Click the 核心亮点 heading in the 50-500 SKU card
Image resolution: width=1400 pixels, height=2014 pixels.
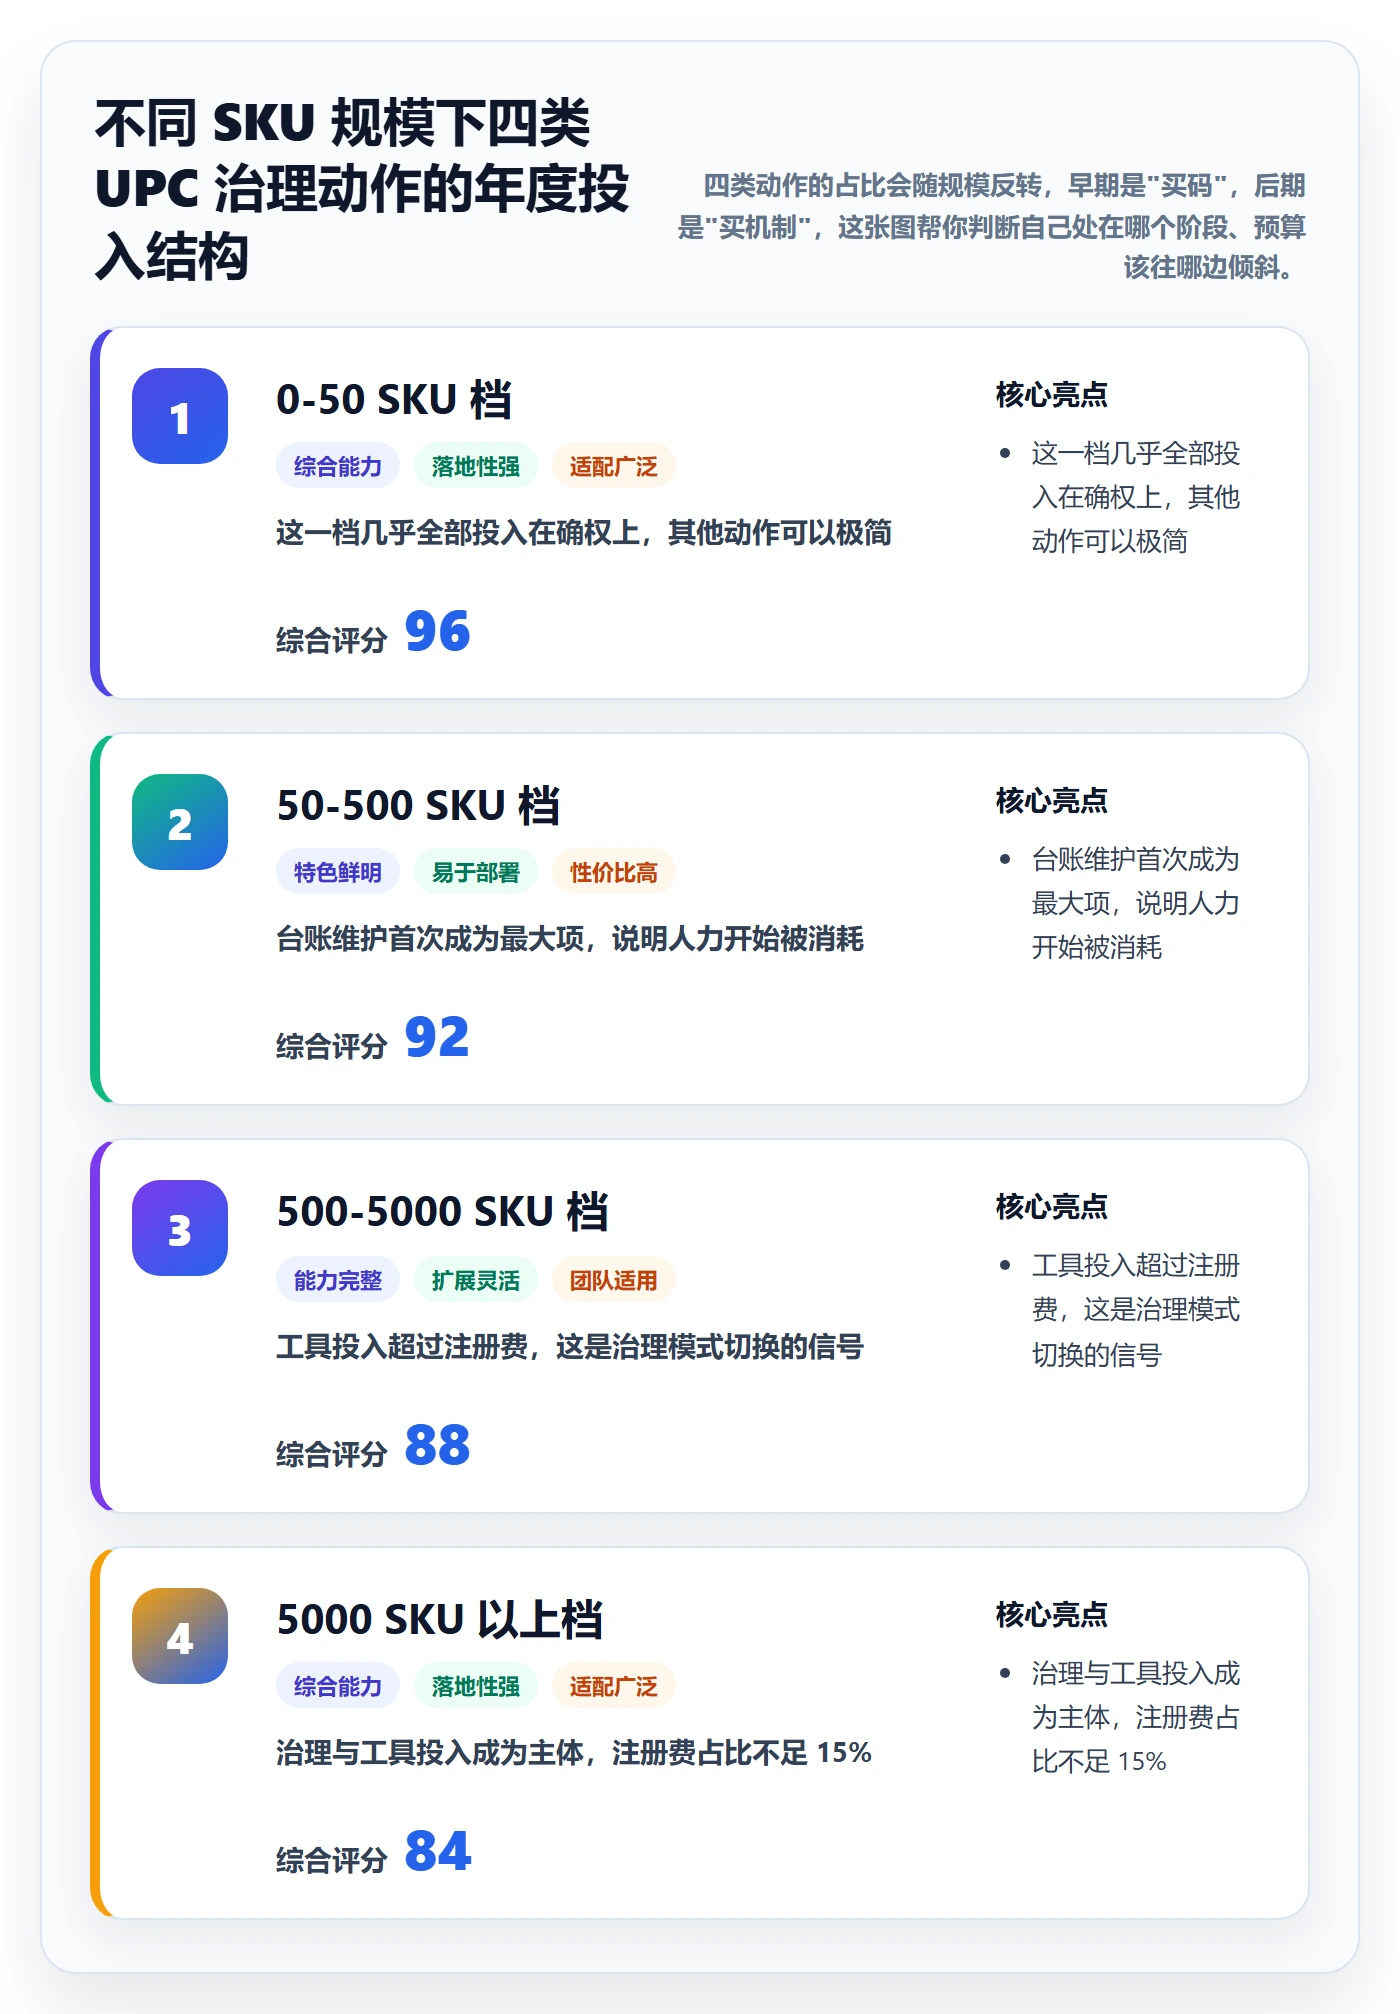[1052, 801]
